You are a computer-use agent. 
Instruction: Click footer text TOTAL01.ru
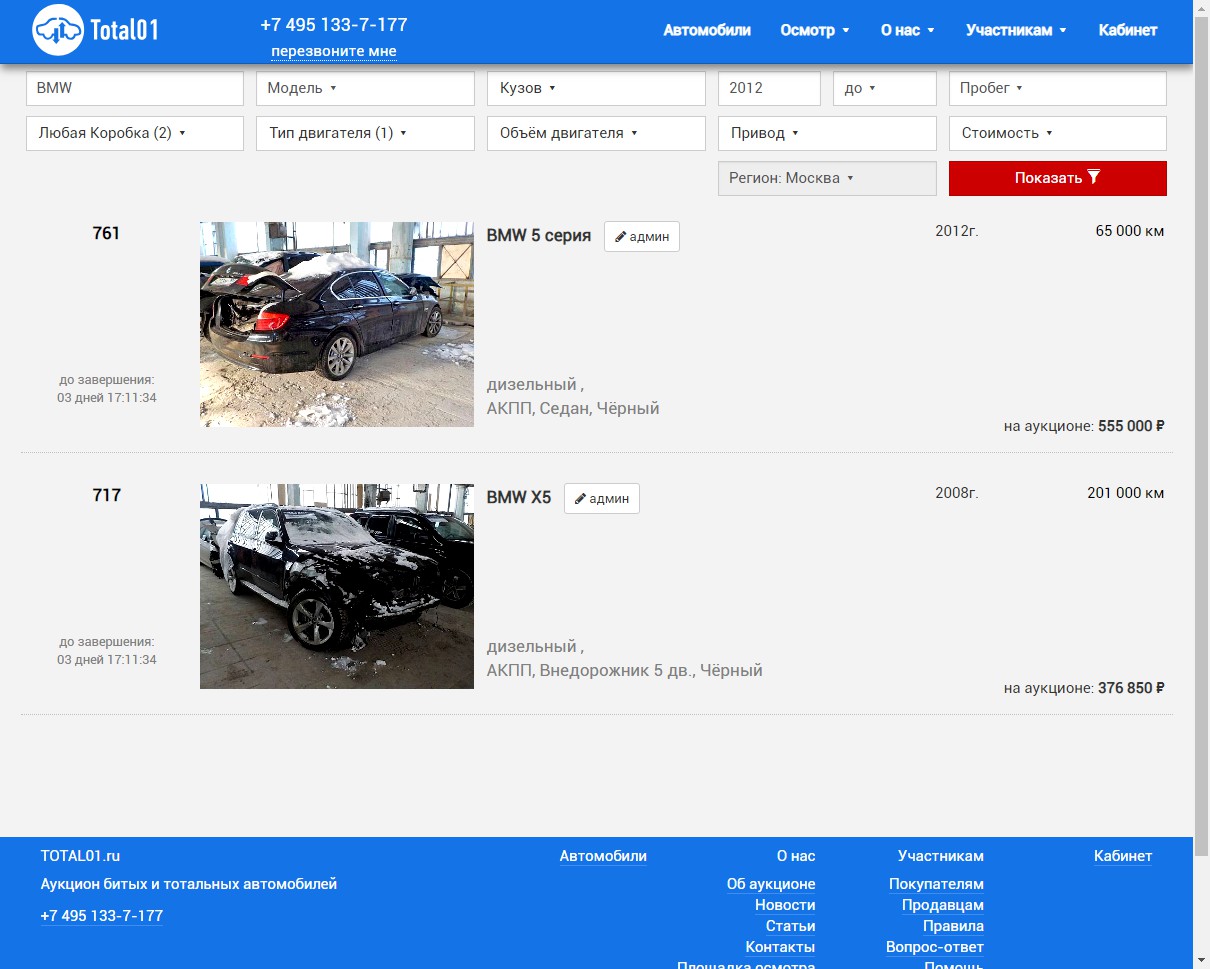pos(80,856)
